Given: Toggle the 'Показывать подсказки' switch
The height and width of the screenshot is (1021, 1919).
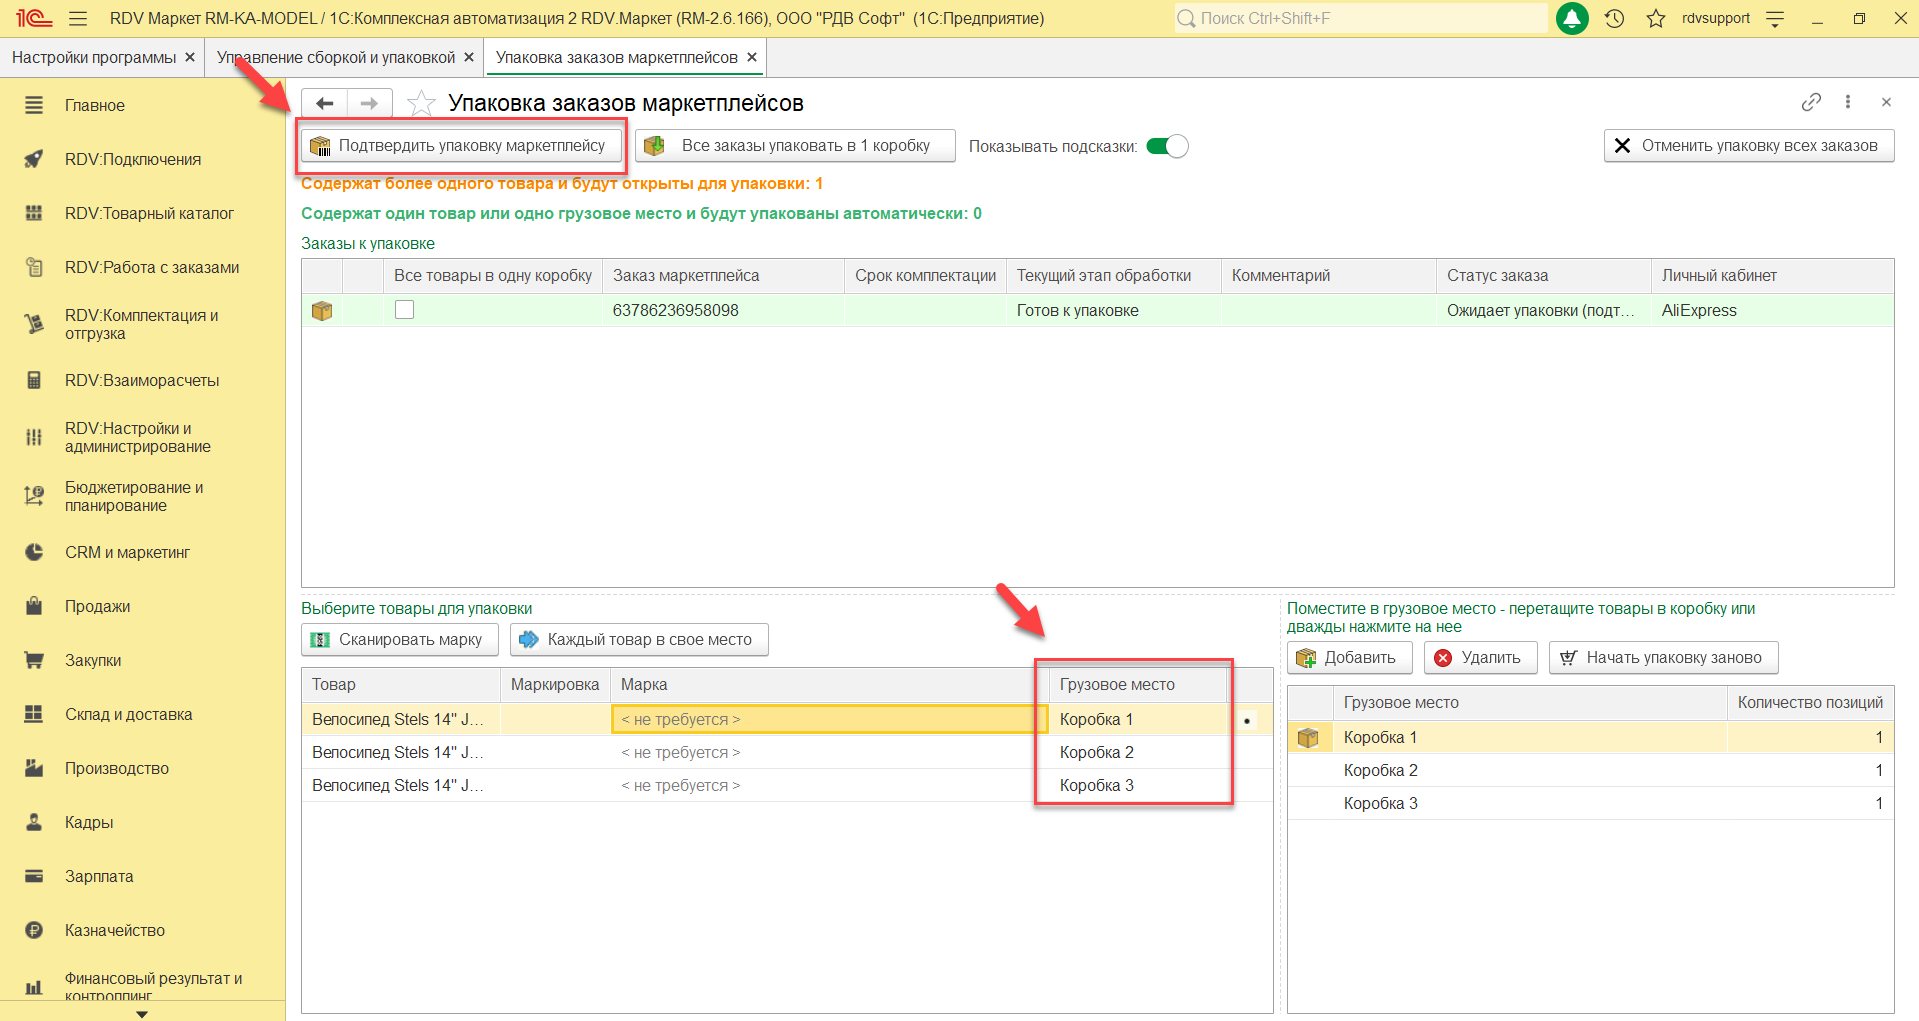Looking at the screenshot, I should [x=1166, y=146].
